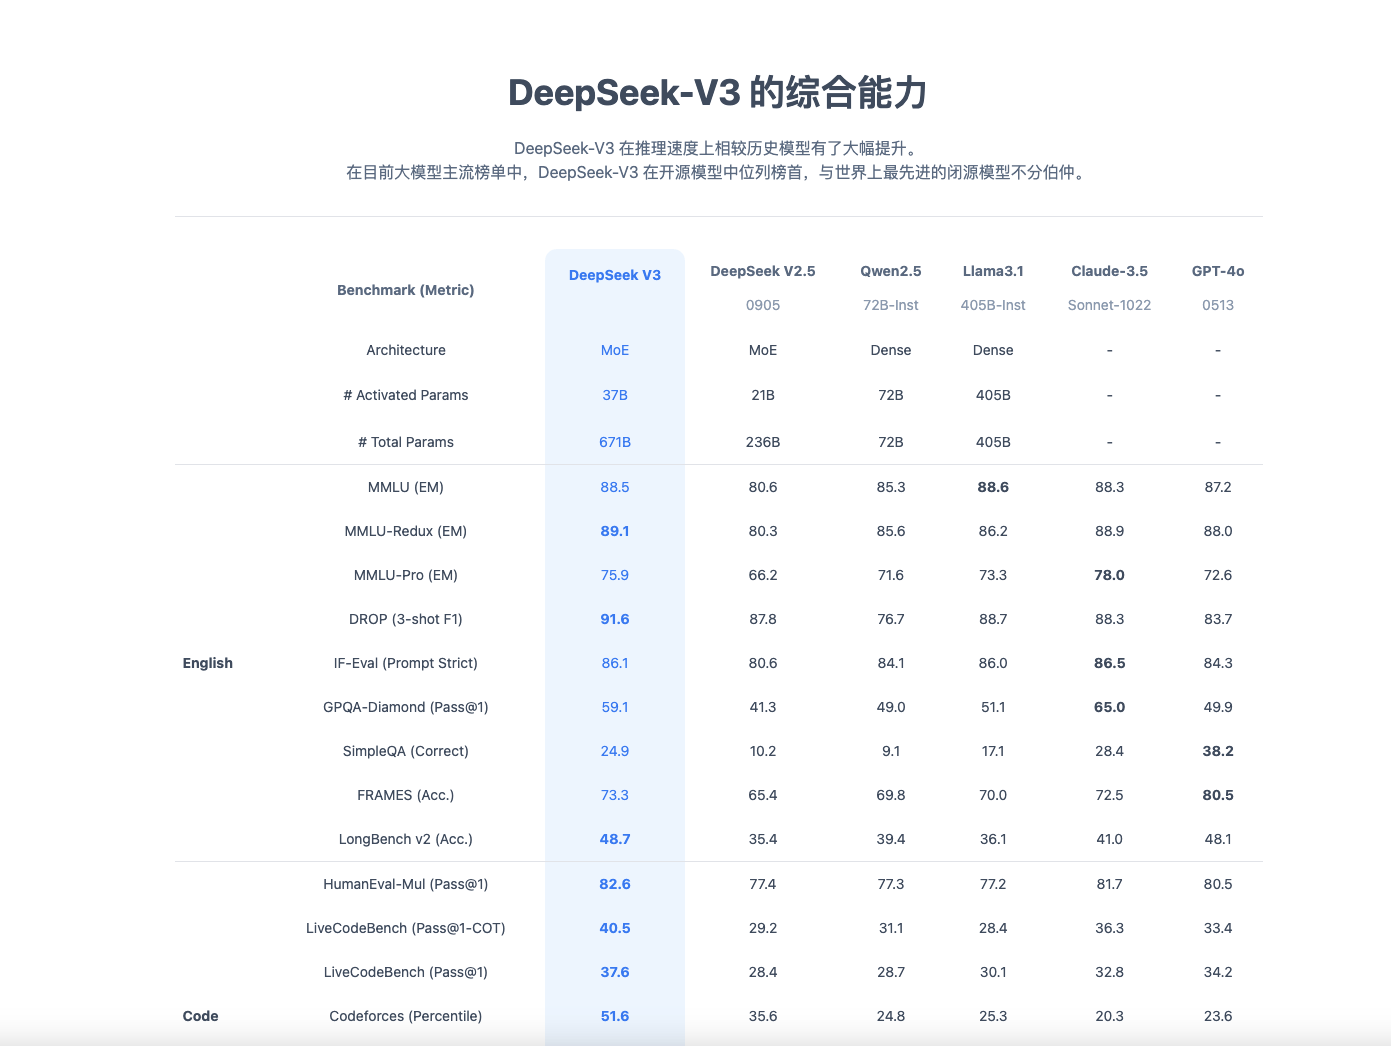Click the "80.5" FRAMES score for GPT-4o
The height and width of the screenshot is (1046, 1391).
(1218, 795)
